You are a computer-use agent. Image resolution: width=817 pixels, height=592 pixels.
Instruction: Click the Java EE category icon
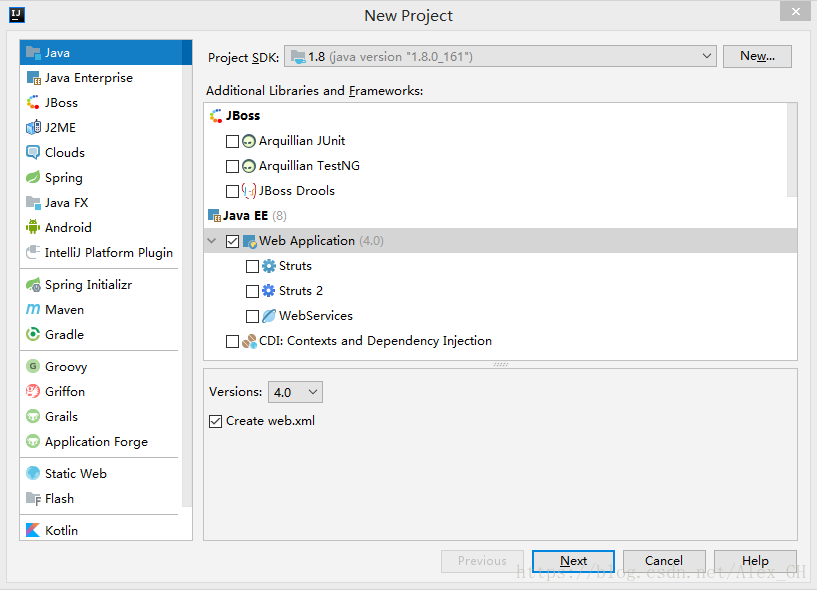(x=214, y=216)
